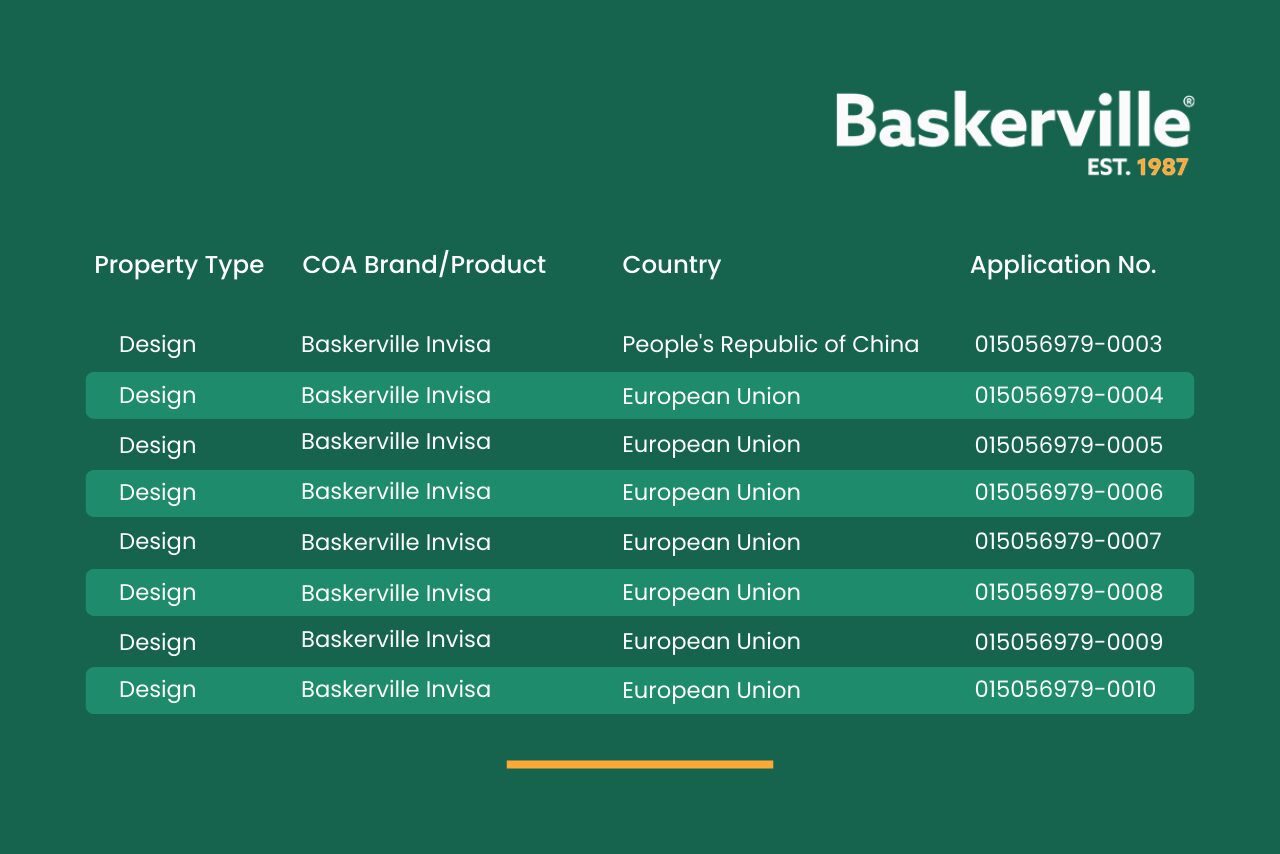This screenshot has width=1280, height=854.
Task: Click the EST. 1987 text under logo
Action: point(1137,167)
